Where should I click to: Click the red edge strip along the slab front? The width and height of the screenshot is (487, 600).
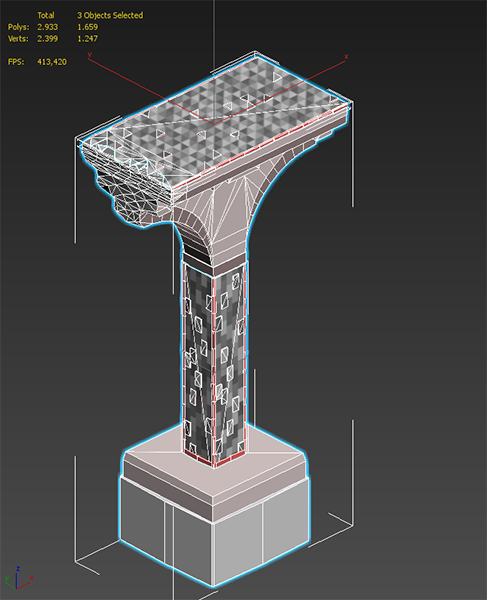(x=260, y=144)
